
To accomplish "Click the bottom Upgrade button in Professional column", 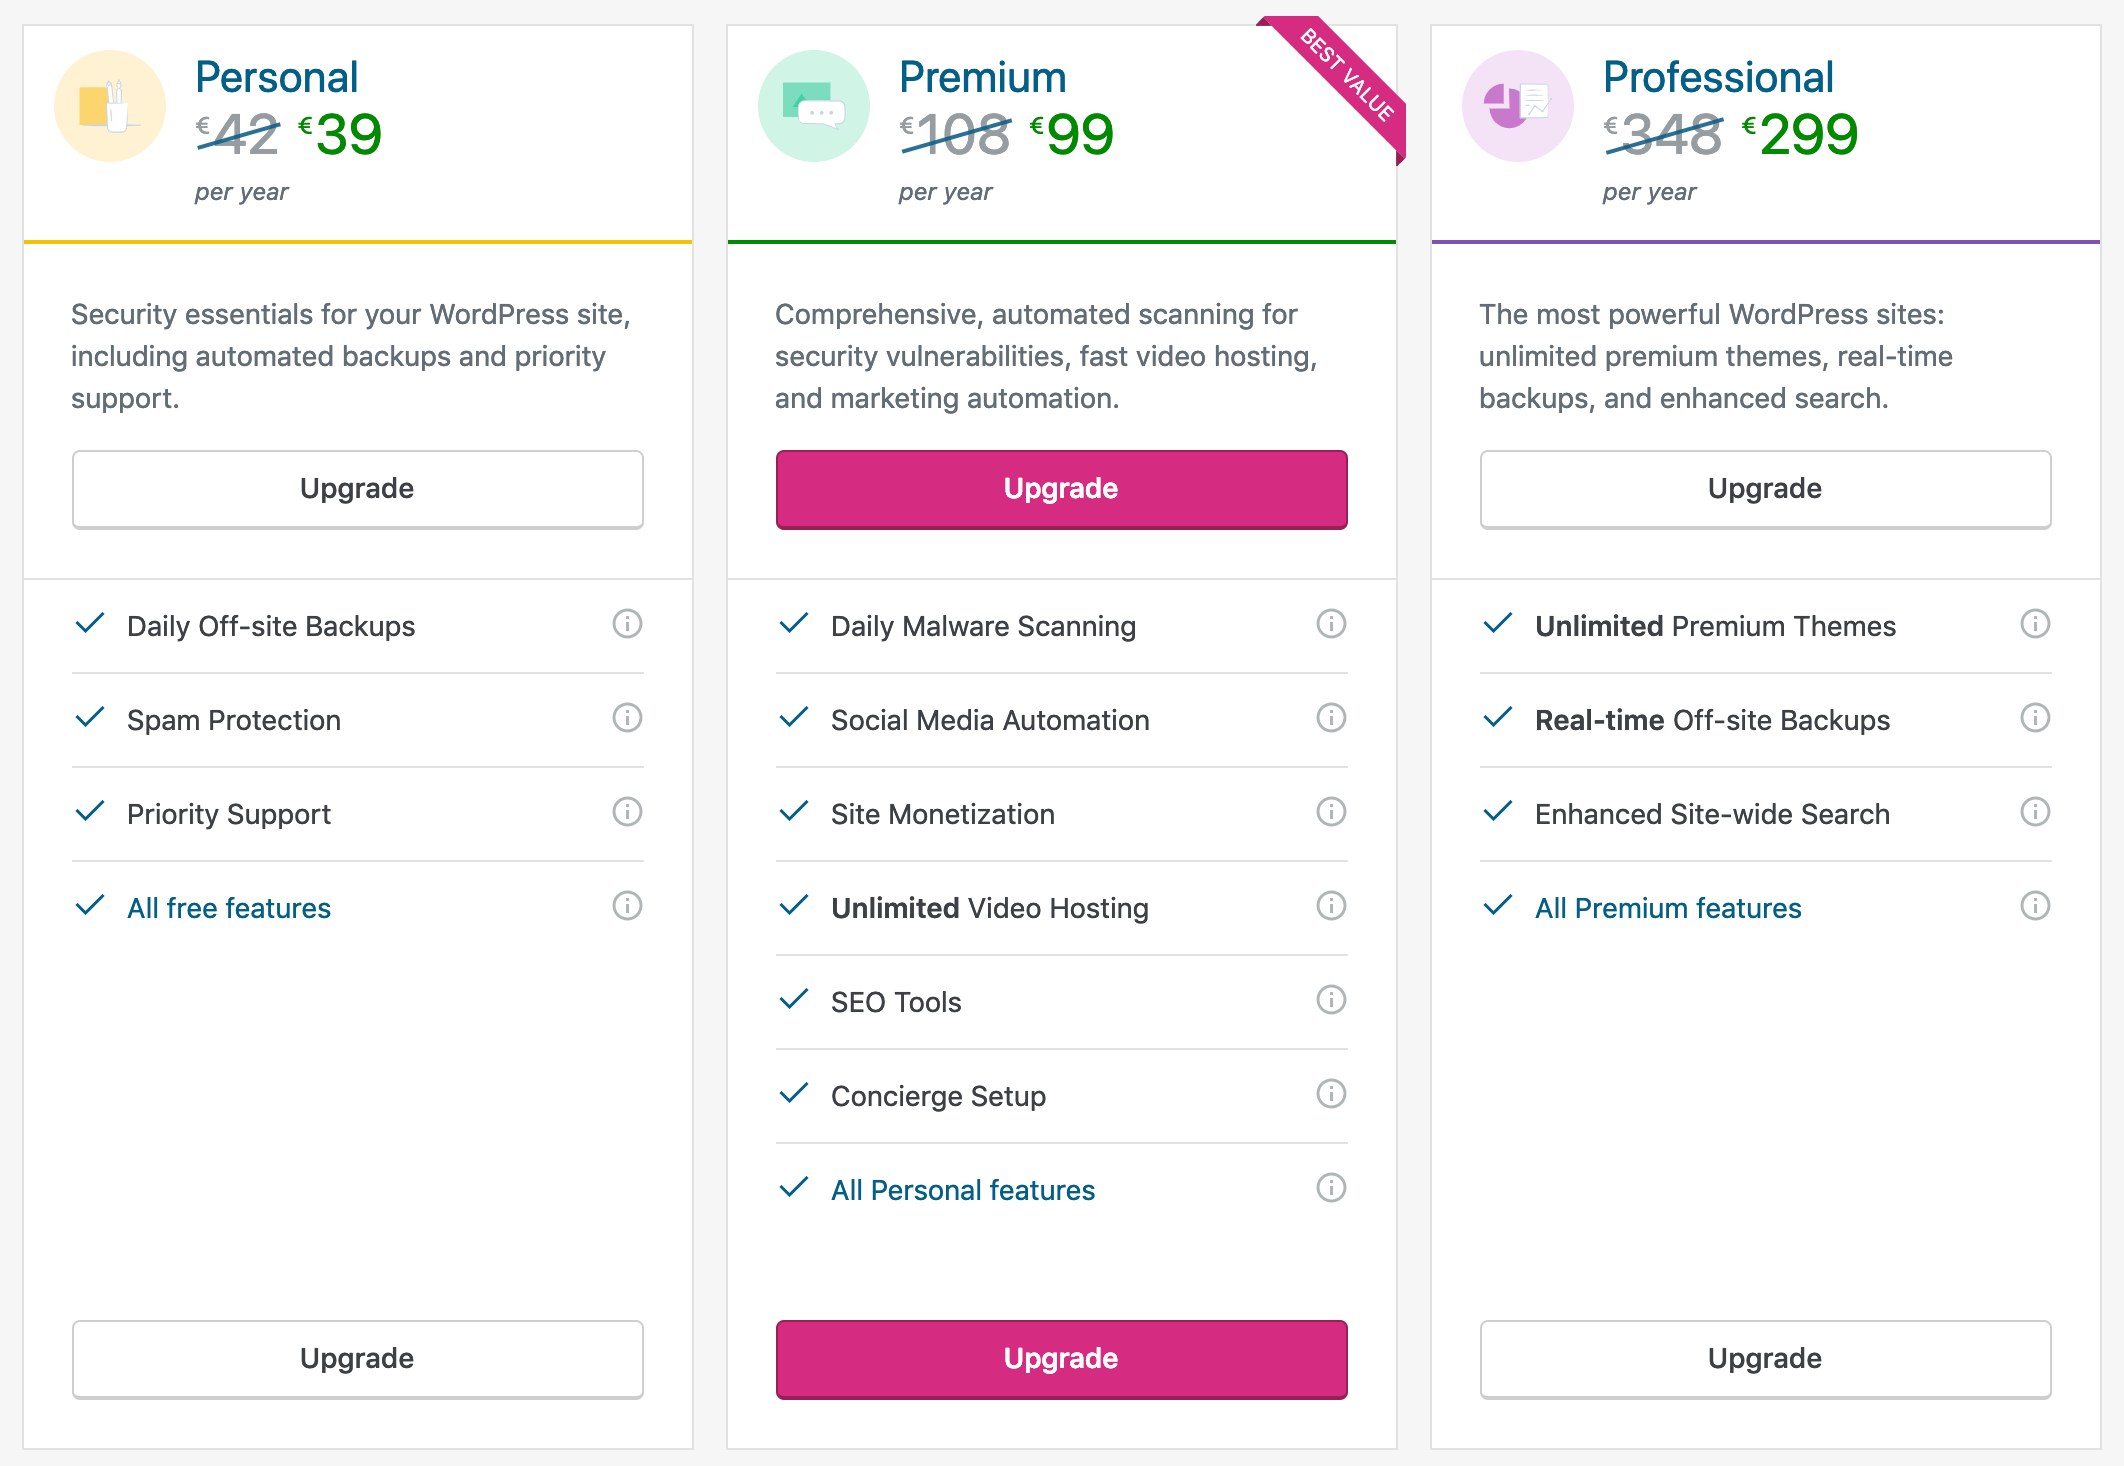I will (1765, 1359).
